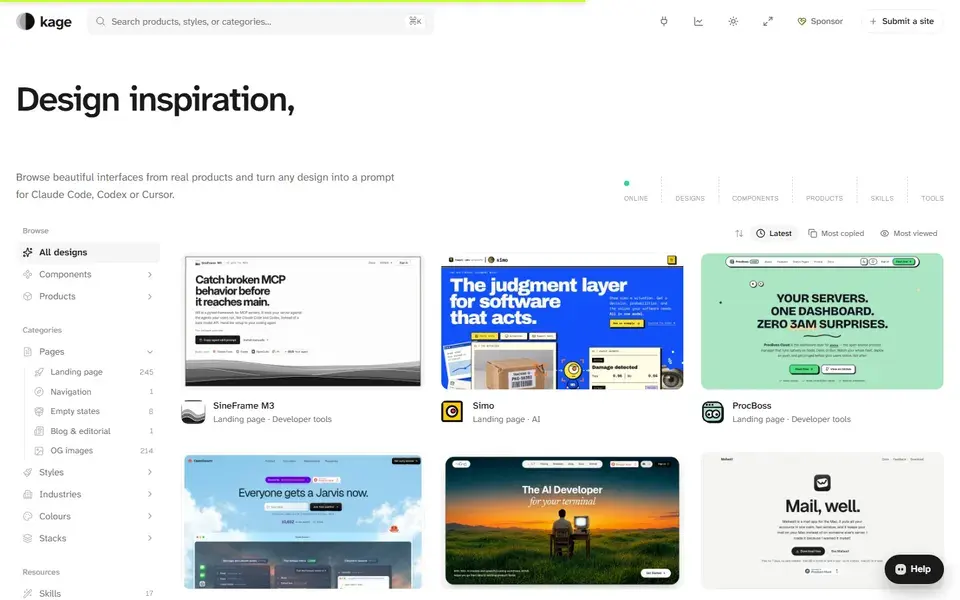Image resolution: width=960 pixels, height=600 pixels.
Task: Open 'The AI Developer' sunset thumbnail
Action: [562, 522]
